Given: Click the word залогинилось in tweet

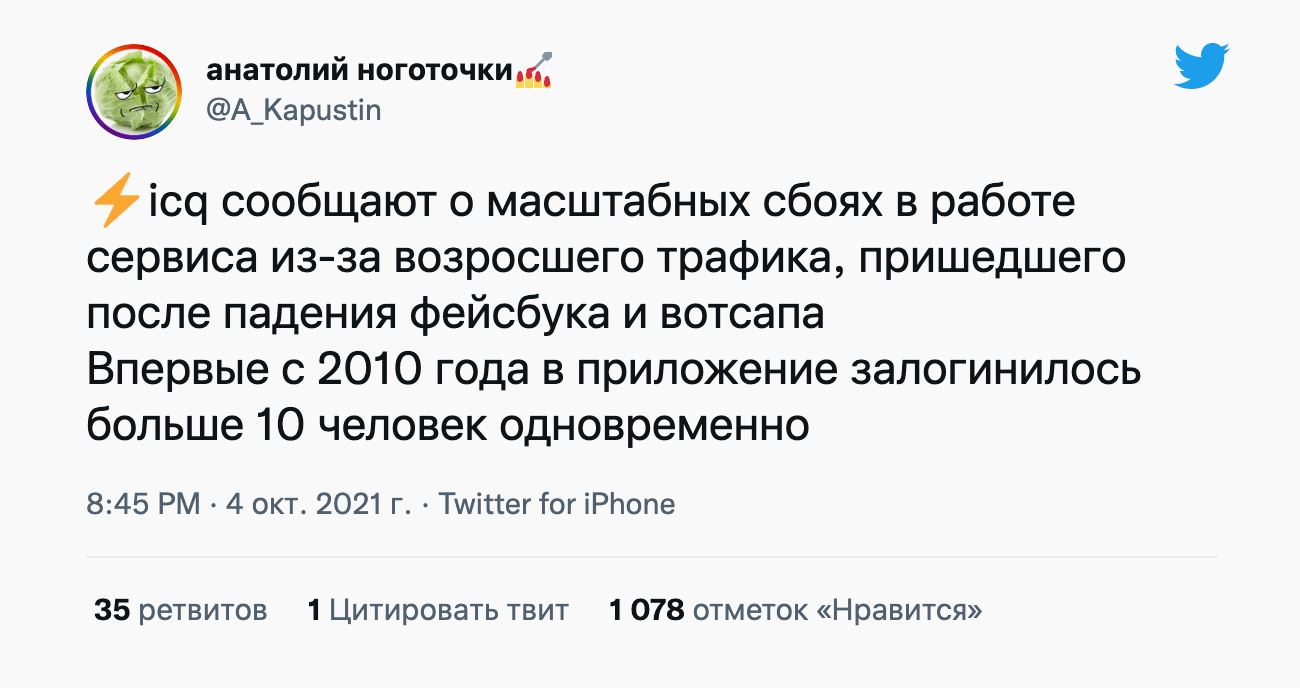Looking at the screenshot, I should pyautogui.click(x=995, y=371).
